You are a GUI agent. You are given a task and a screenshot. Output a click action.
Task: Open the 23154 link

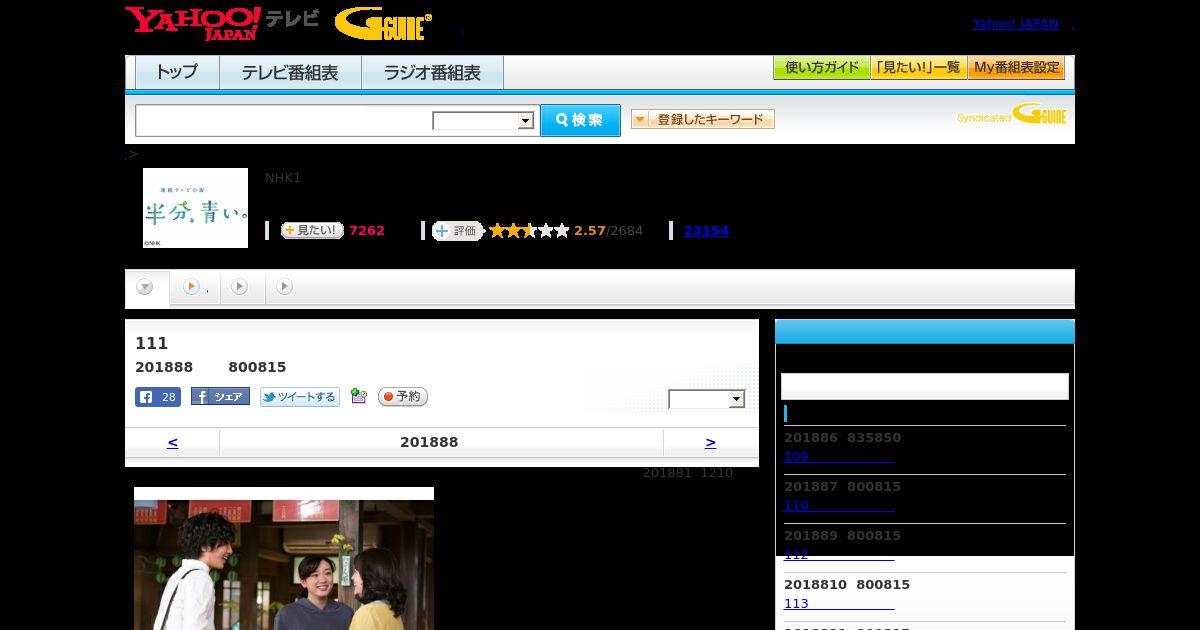(706, 231)
